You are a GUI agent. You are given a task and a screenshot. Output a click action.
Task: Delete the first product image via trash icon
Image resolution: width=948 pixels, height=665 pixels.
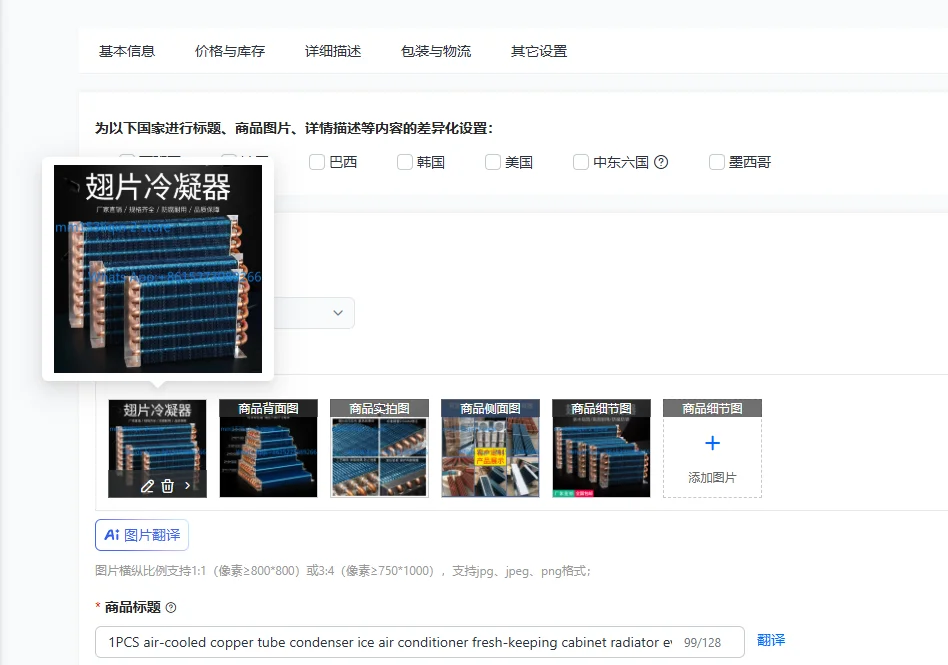click(167, 486)
